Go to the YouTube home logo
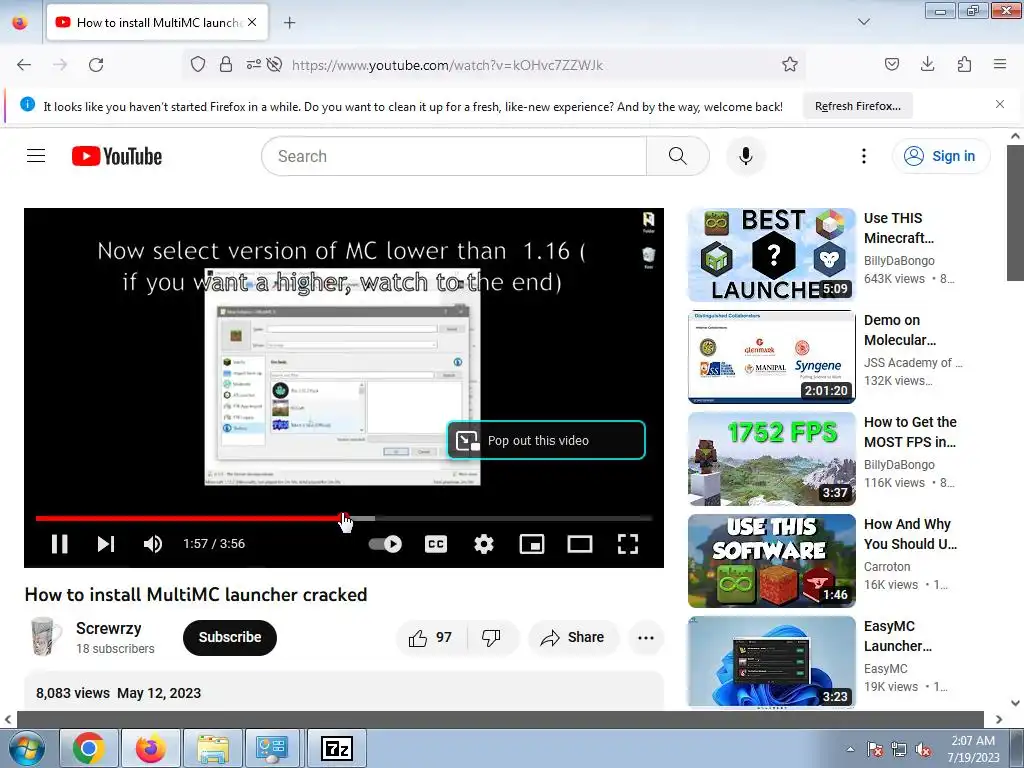 [117, 156]
